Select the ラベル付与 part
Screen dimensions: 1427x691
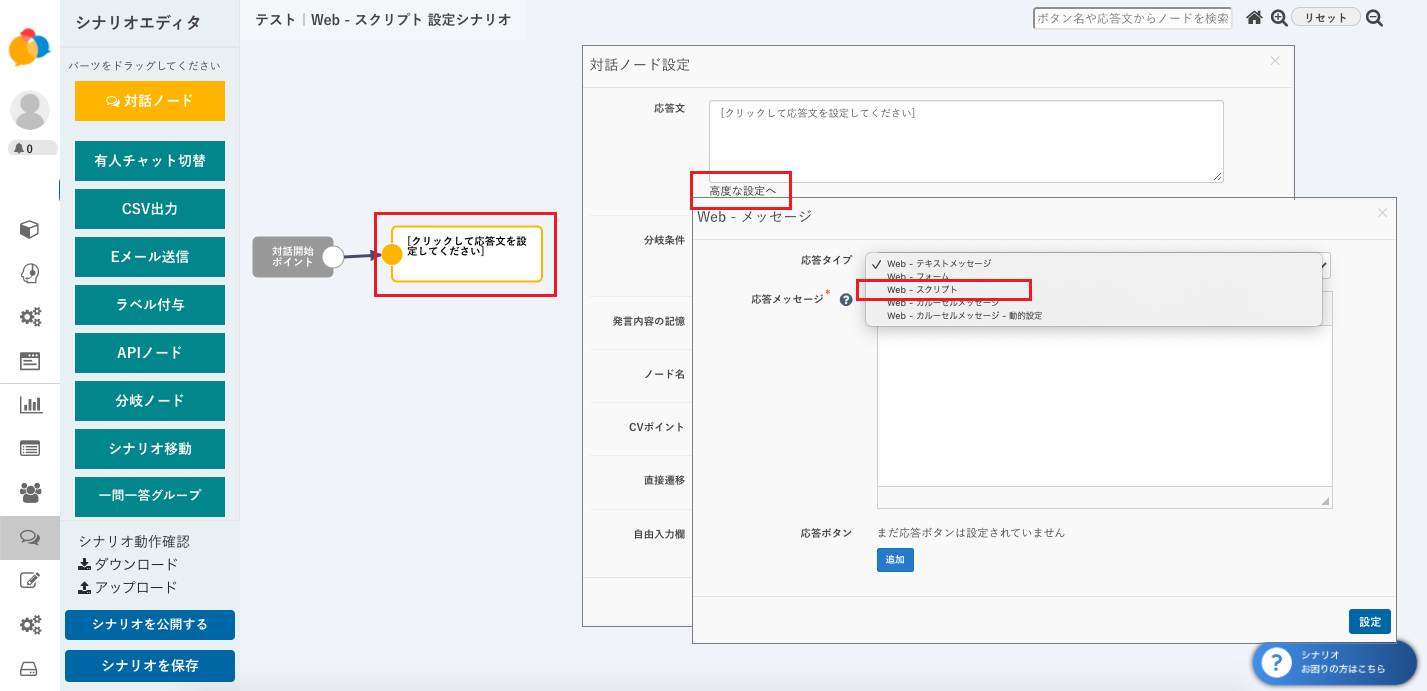(x=150, y=305)
